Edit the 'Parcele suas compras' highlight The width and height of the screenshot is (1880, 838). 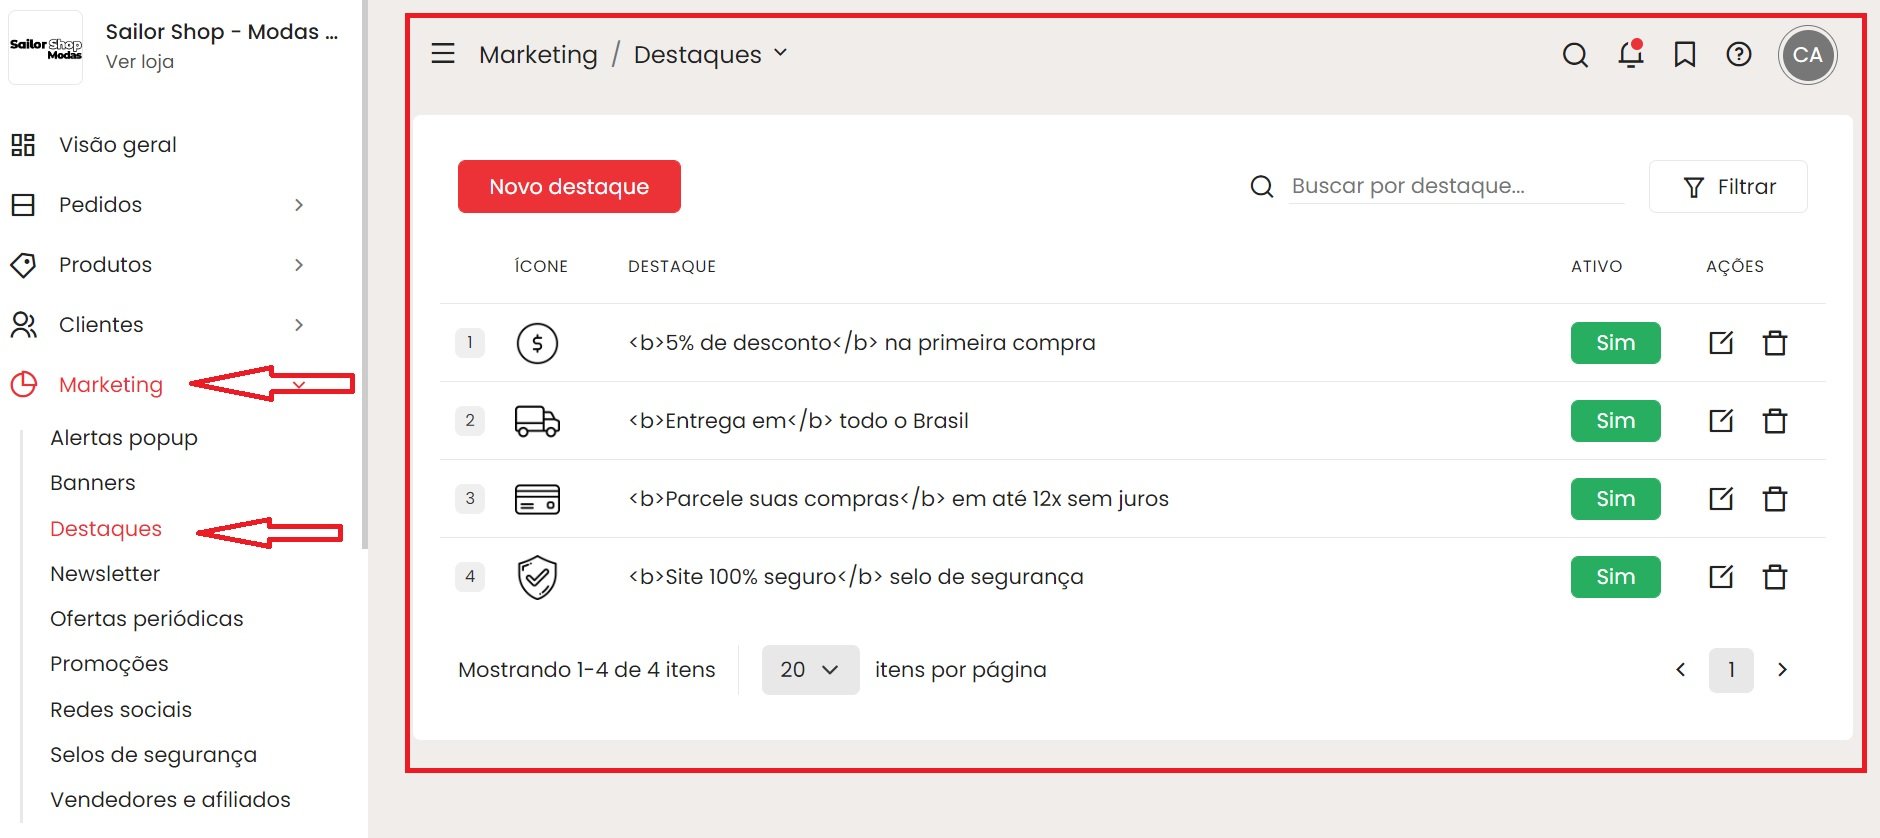1721,499
